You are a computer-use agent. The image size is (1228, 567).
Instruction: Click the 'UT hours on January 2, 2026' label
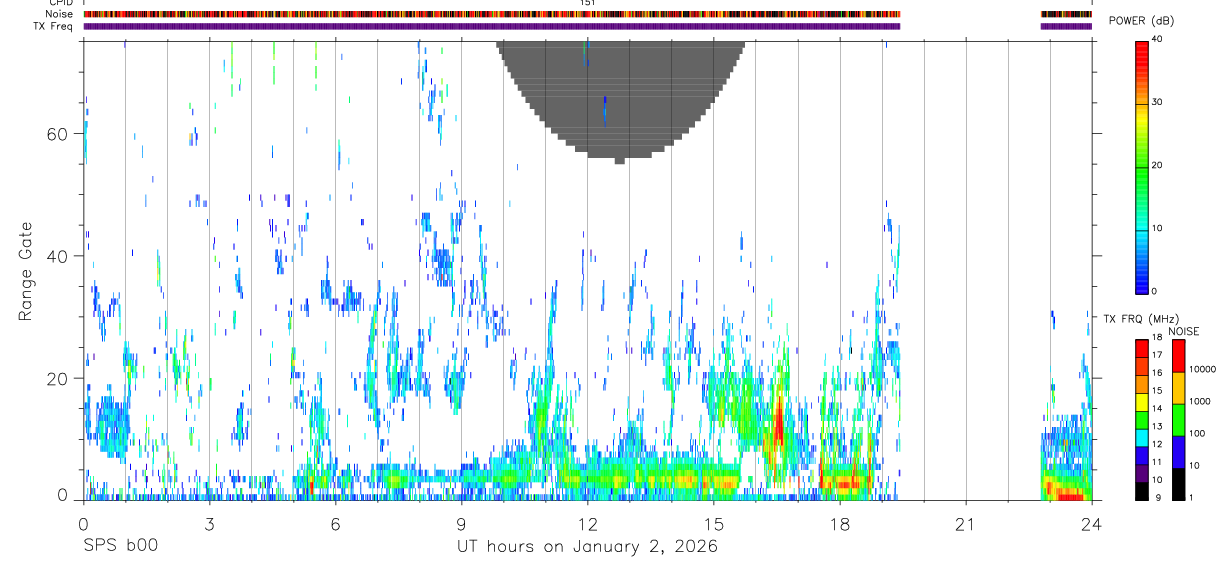pyautogui.click(x=587, y=546)
